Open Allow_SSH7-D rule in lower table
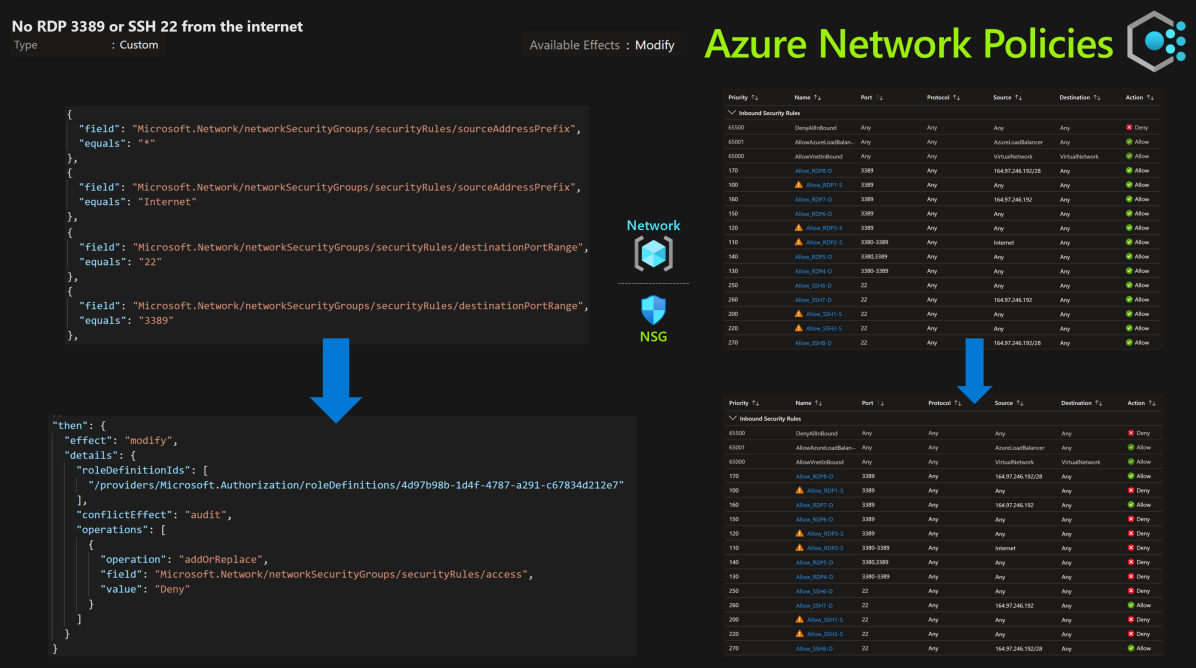 [815, 605]
